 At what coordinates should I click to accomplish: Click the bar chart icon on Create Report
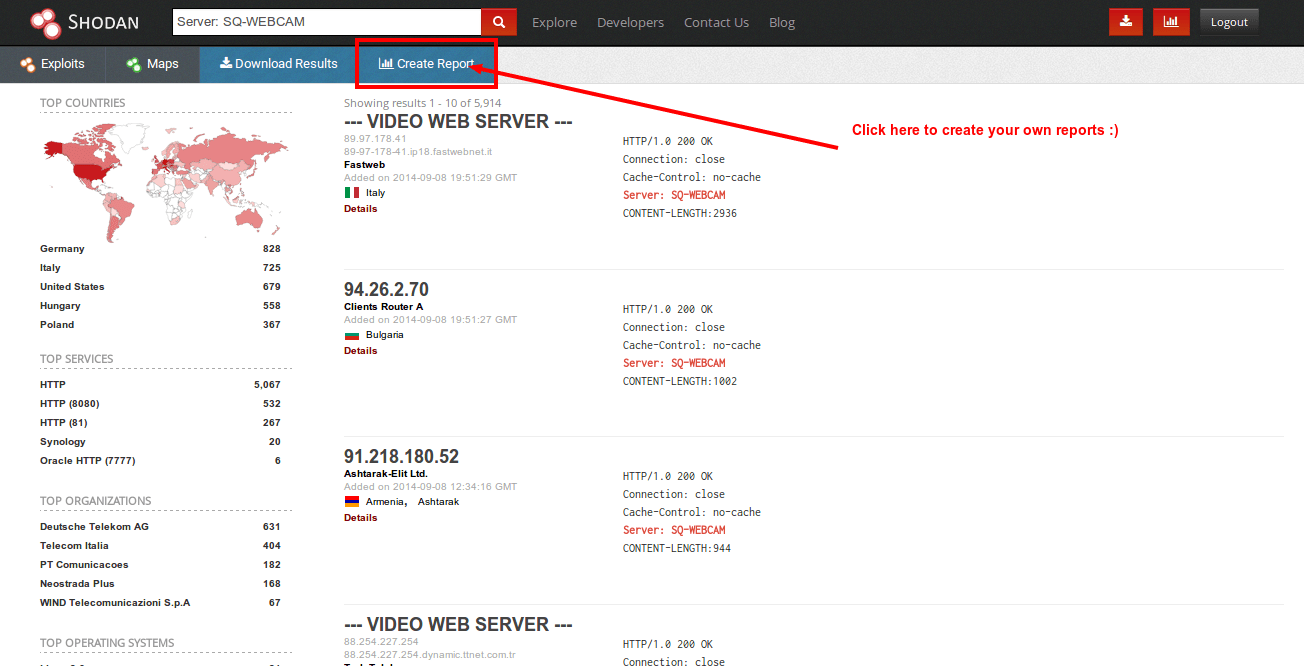[x=385, y=63]
